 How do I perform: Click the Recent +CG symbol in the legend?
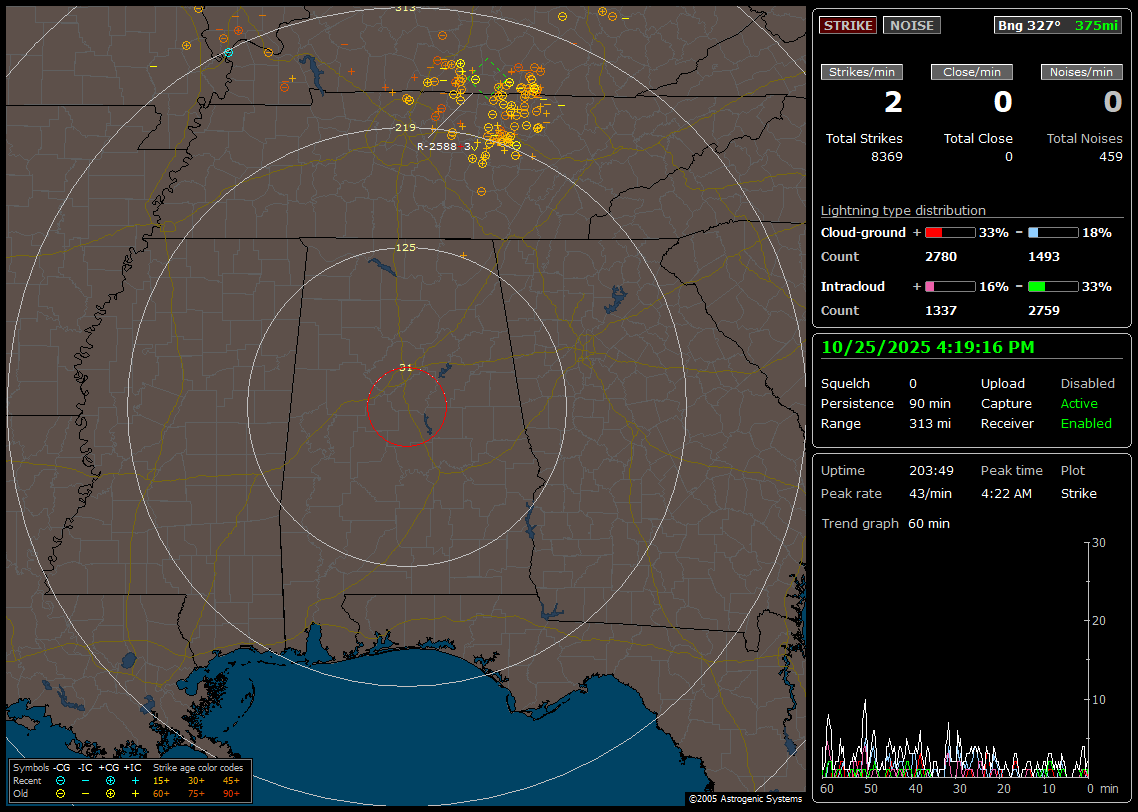point(110,780)
